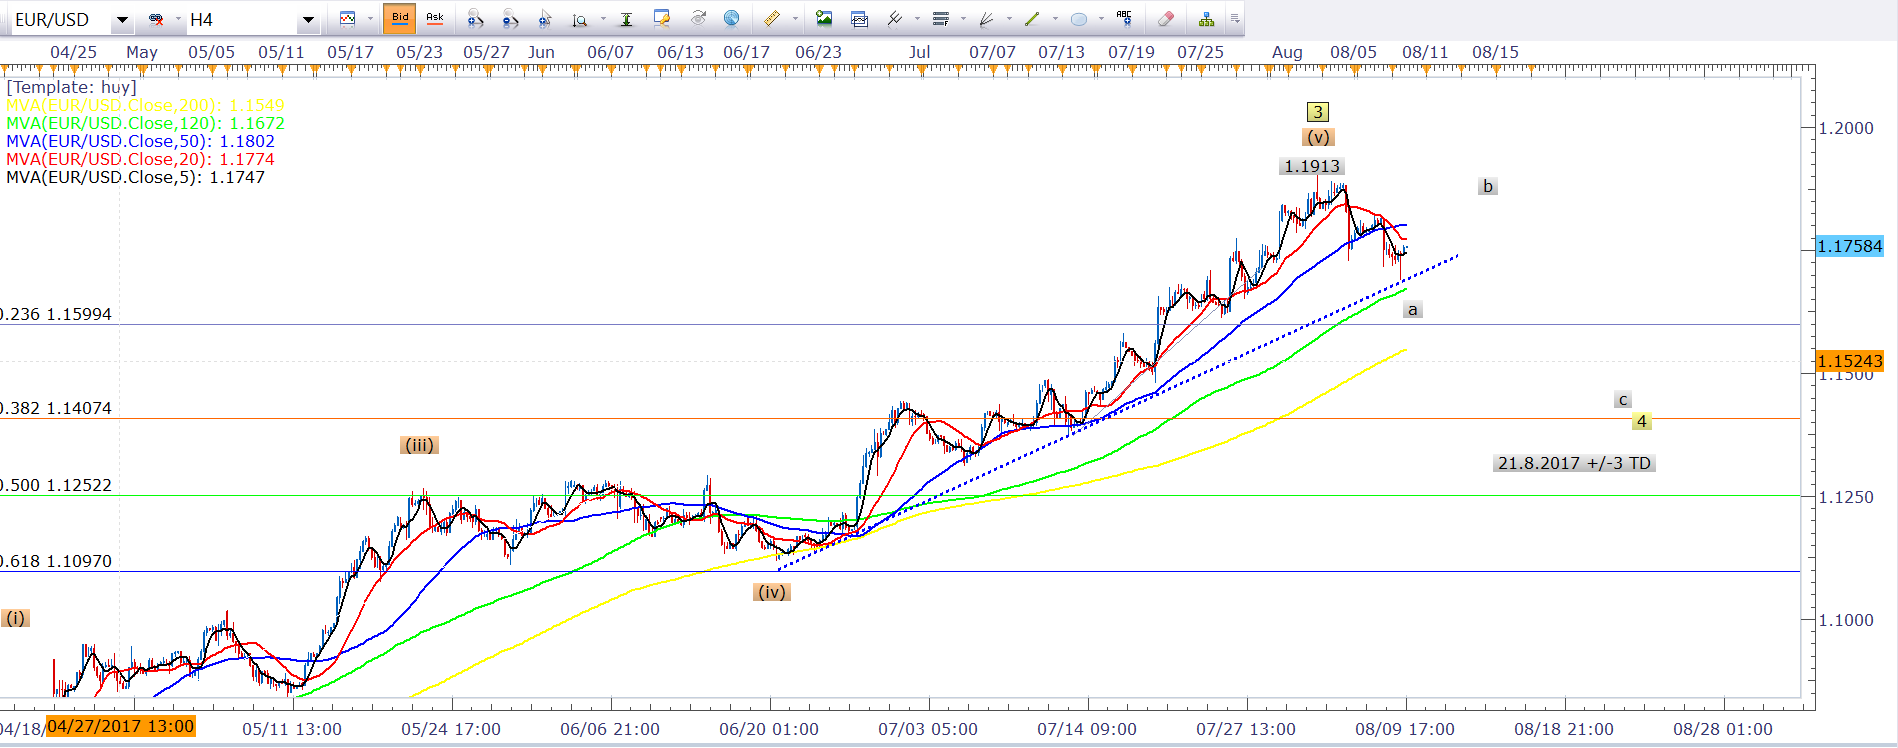The width and height of the screenshot is (1898, 748).
Task: Click the blue radar icon
Action: [732, 18]
